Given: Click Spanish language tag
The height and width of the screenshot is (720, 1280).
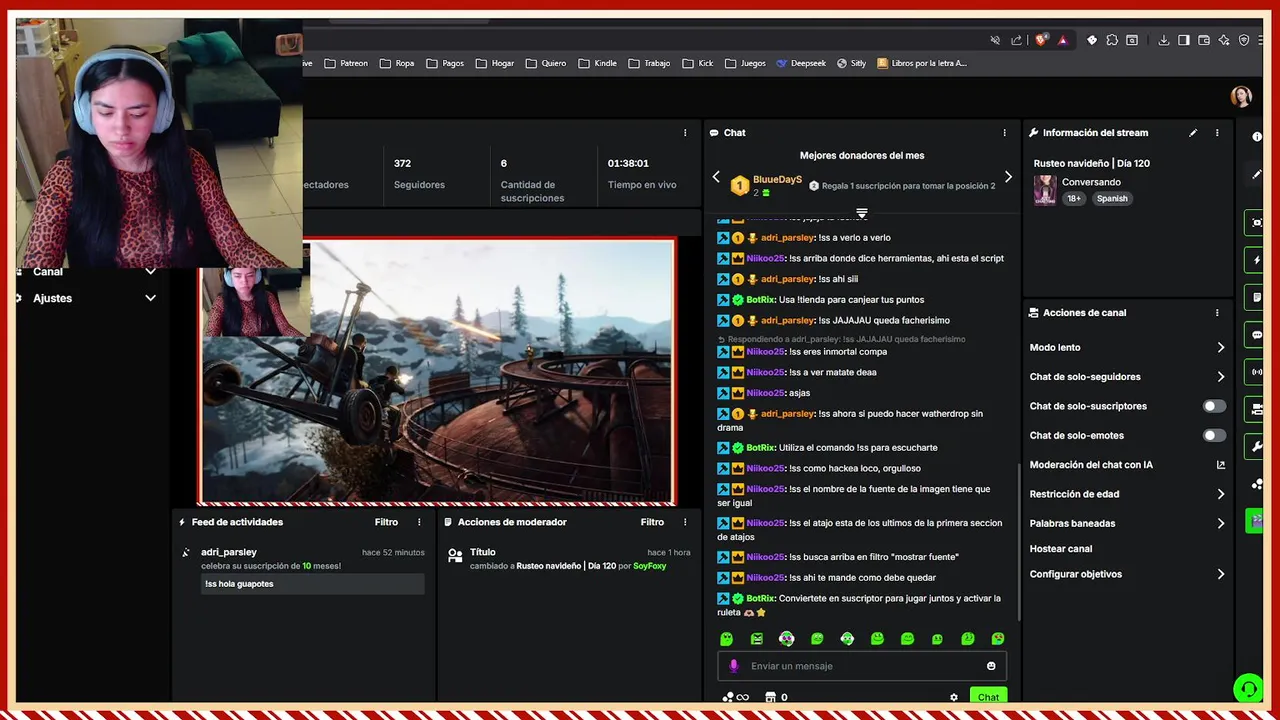Looking at the screenshot, I should click(1112, 198).
